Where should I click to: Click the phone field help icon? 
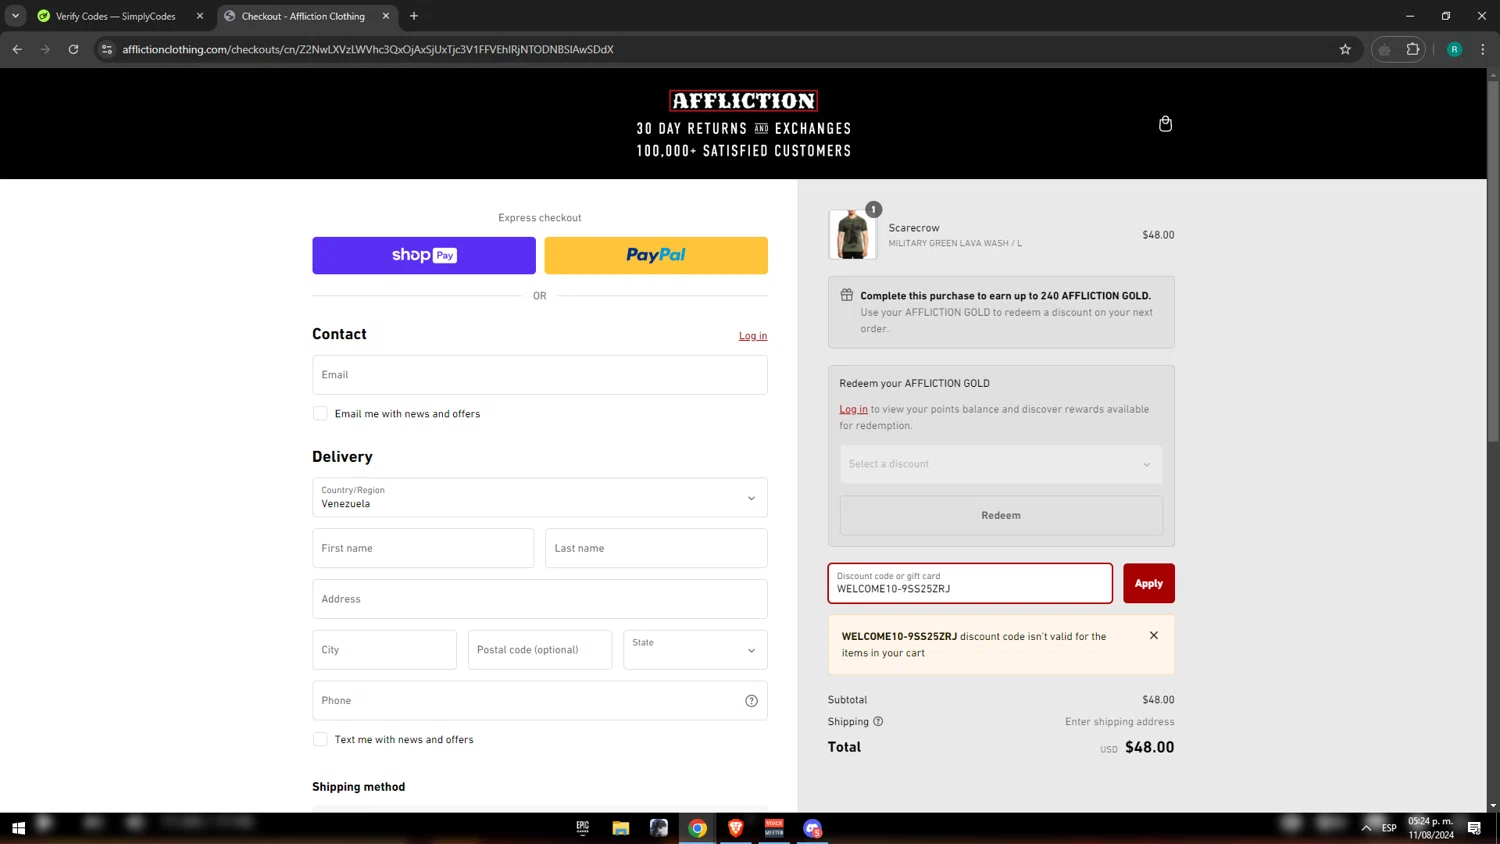tap(751, 701)
